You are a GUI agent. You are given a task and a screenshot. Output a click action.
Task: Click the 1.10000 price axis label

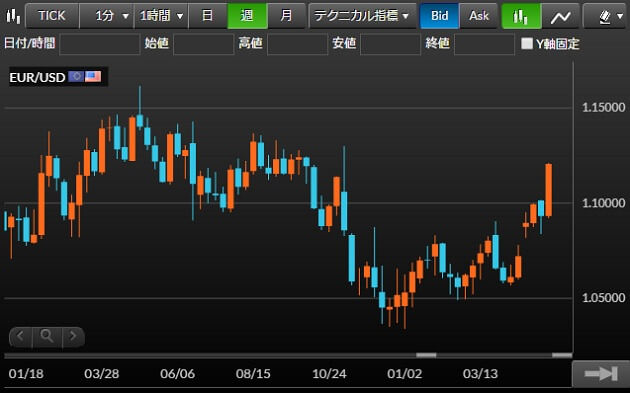(603, 203)
